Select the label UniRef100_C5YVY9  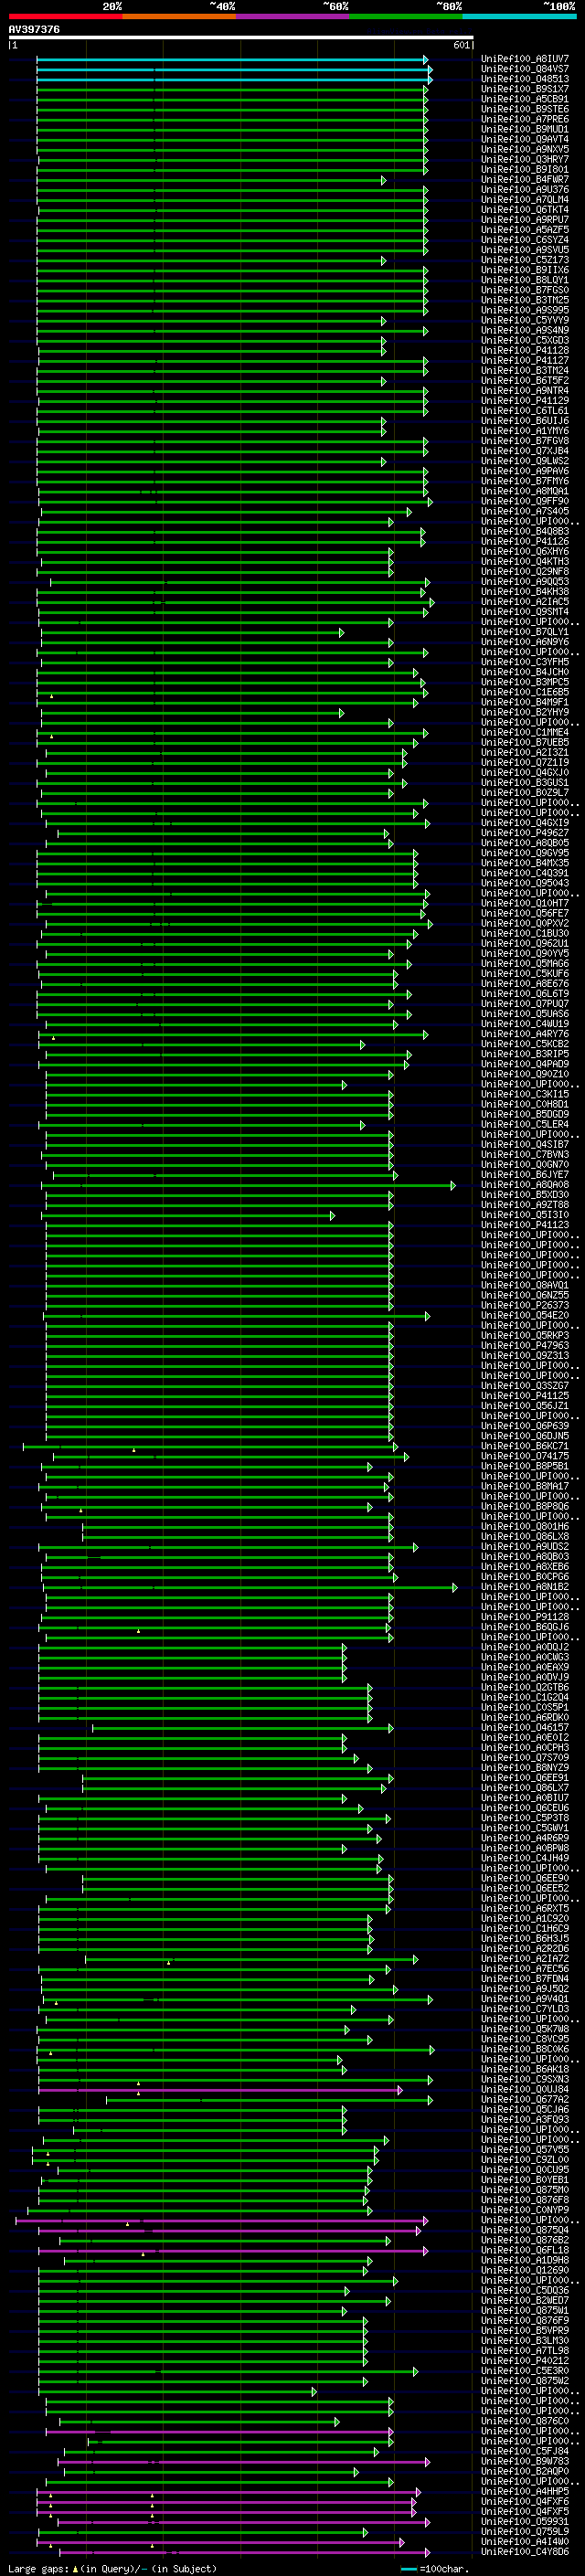click(525, 320)
